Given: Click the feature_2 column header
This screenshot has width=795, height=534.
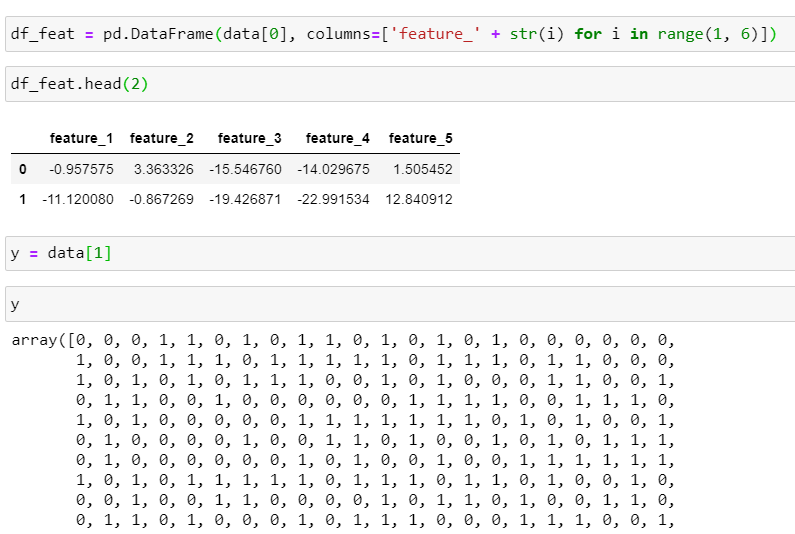Looking at the screenshot, I should [161, 138].
